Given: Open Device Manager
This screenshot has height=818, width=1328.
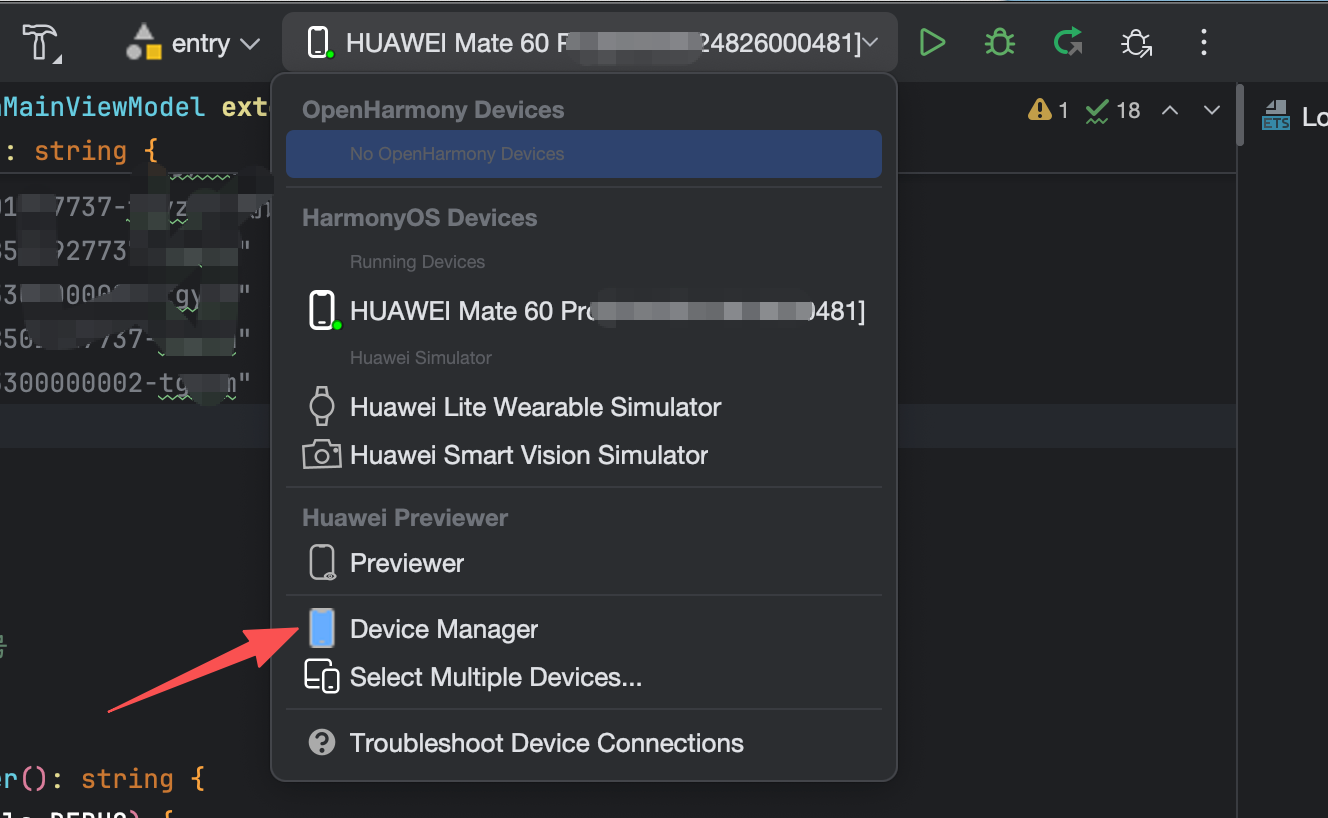Looking at the screenshot, I should tap(443, 629).
